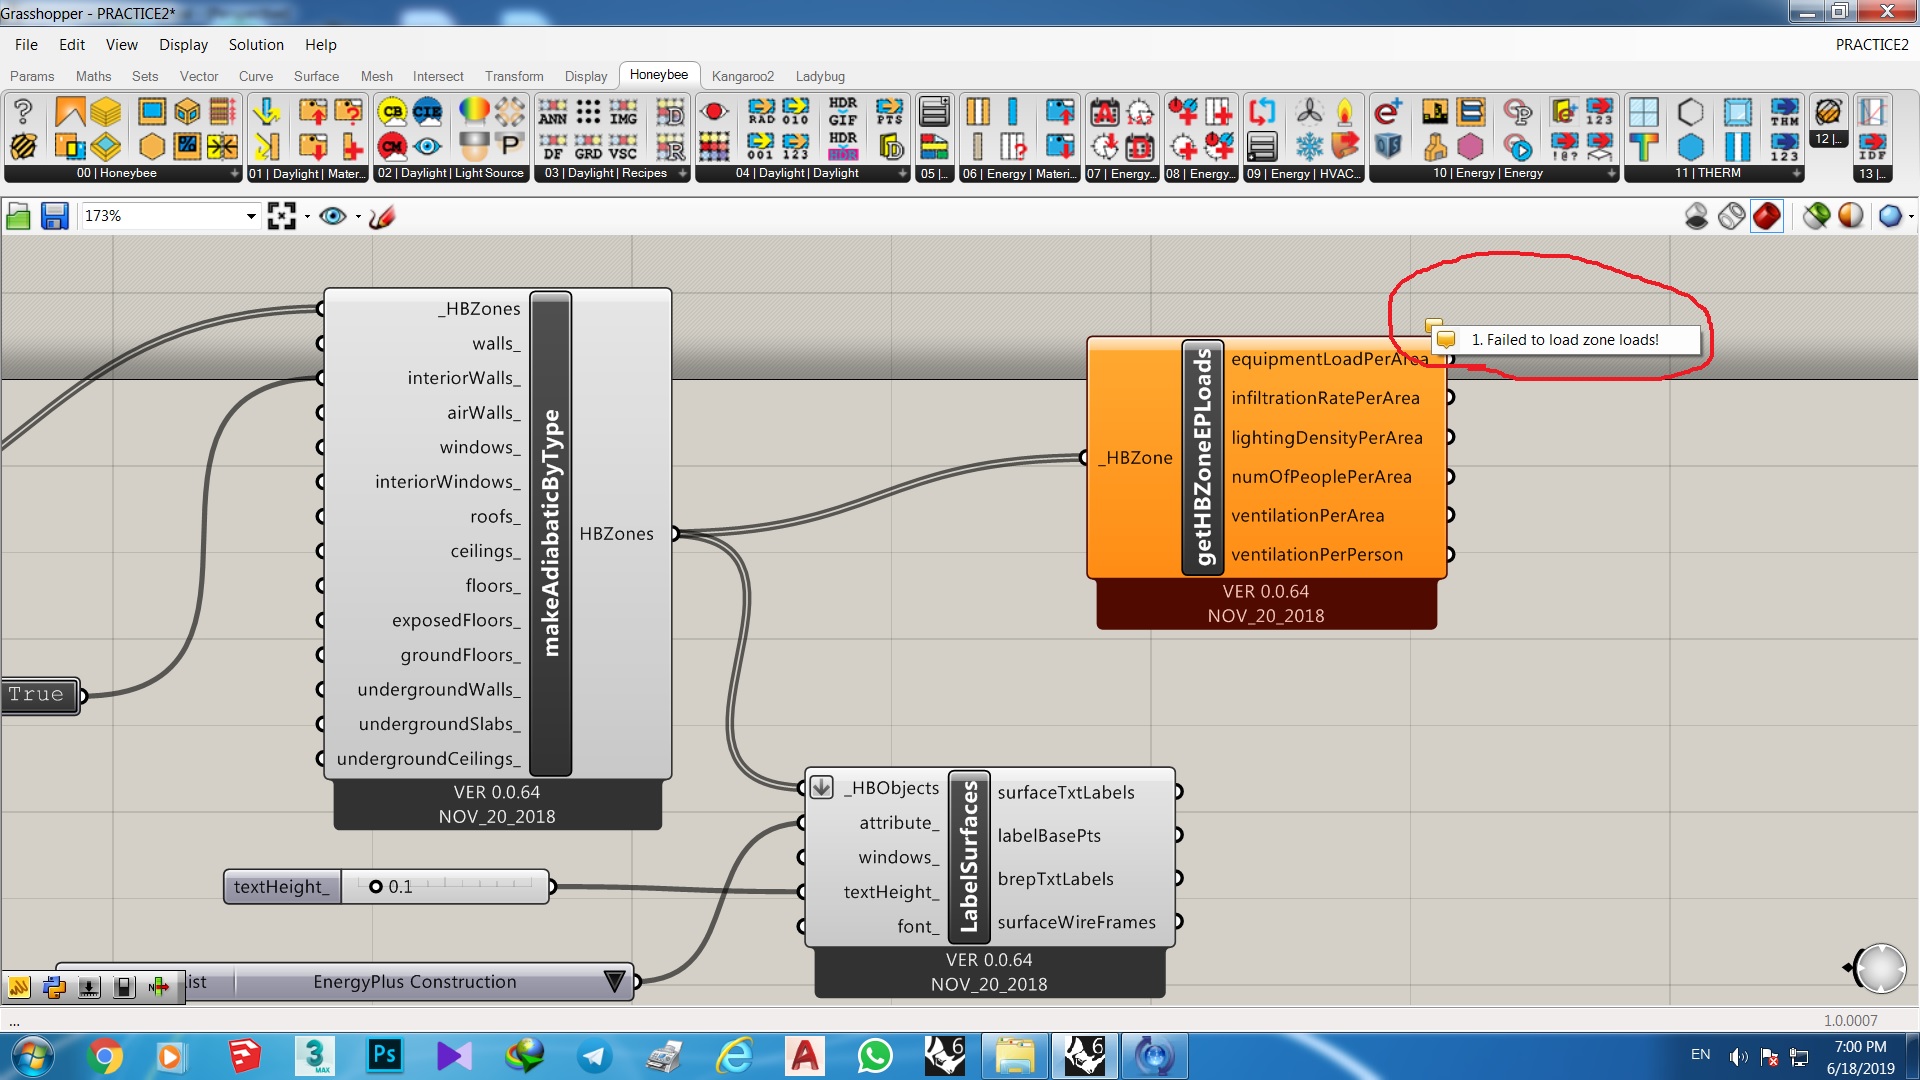Click the green document preview quality icon

[x=1816, y=216]
